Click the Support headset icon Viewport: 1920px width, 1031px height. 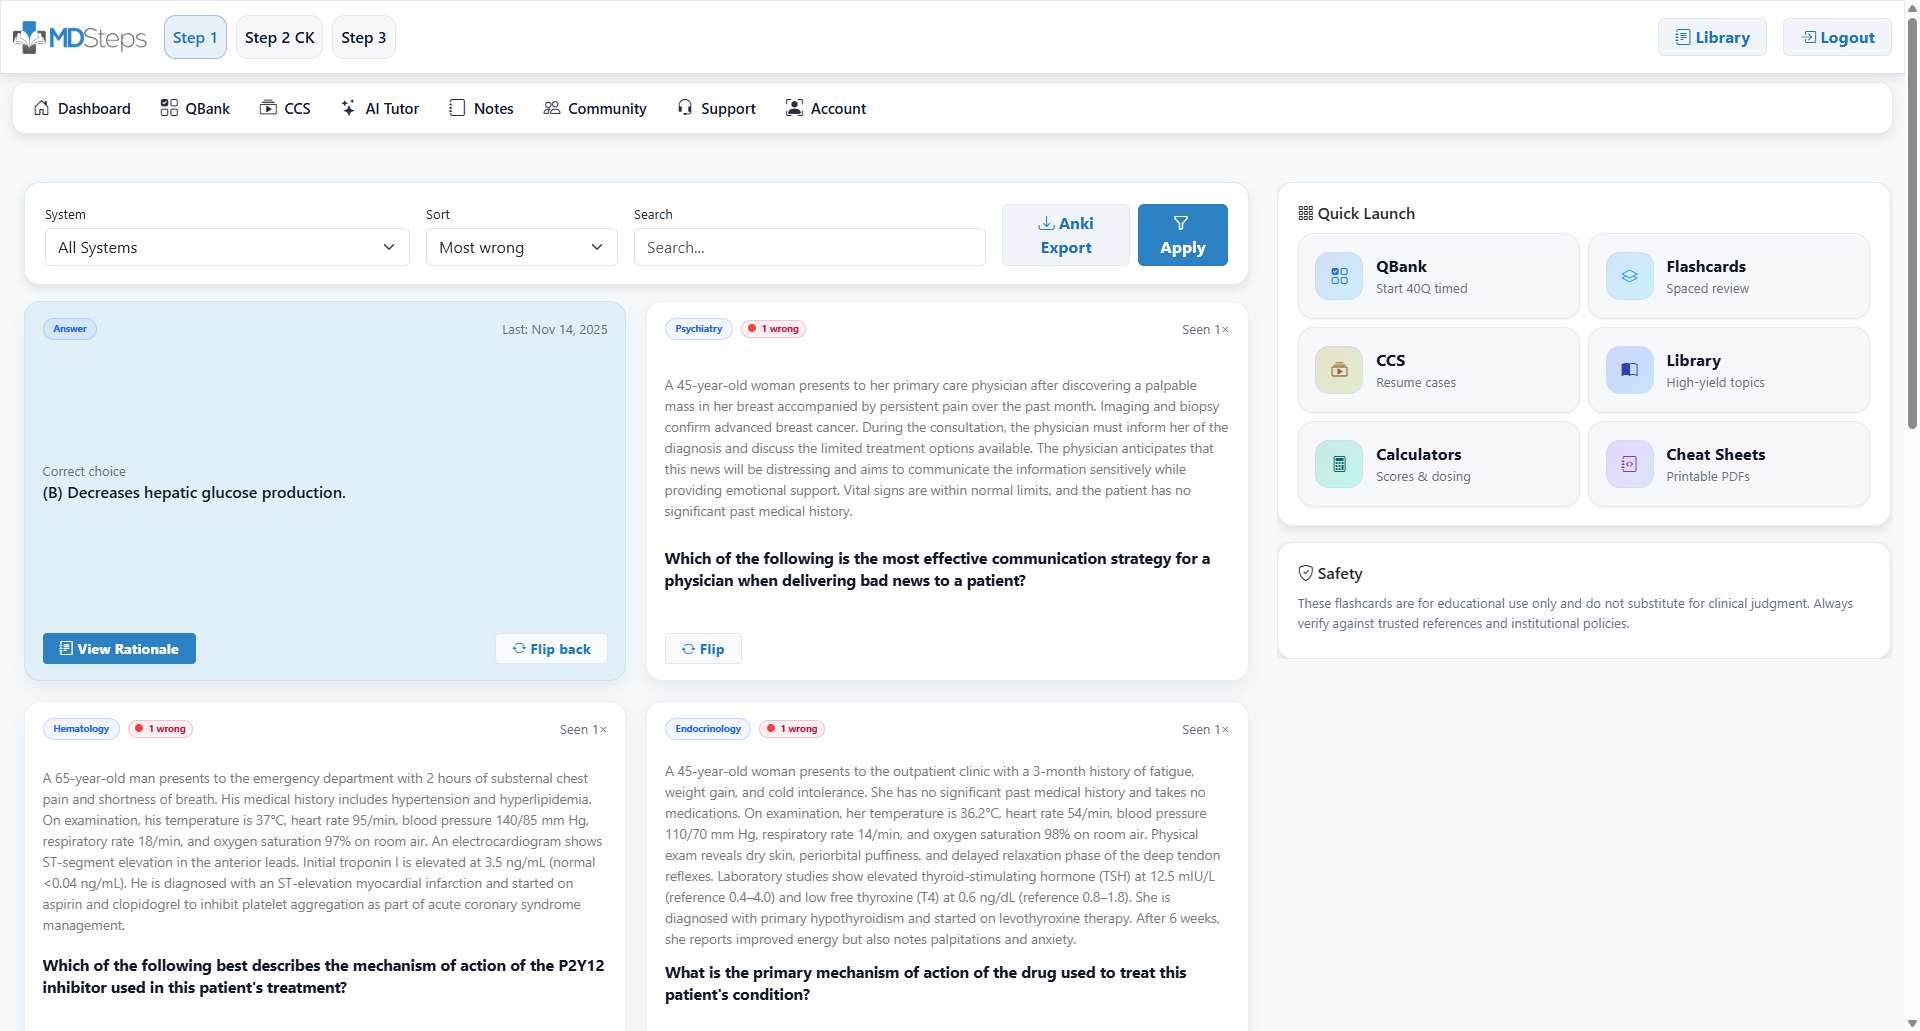[x=685, y=108]
